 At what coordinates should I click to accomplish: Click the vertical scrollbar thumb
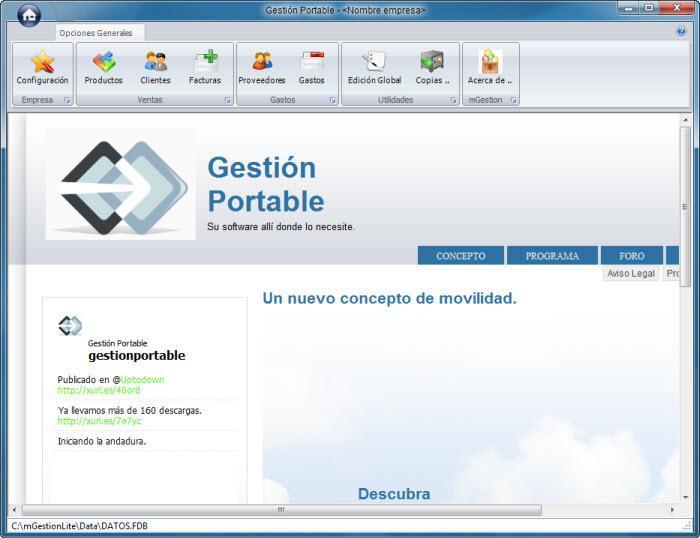685,207
